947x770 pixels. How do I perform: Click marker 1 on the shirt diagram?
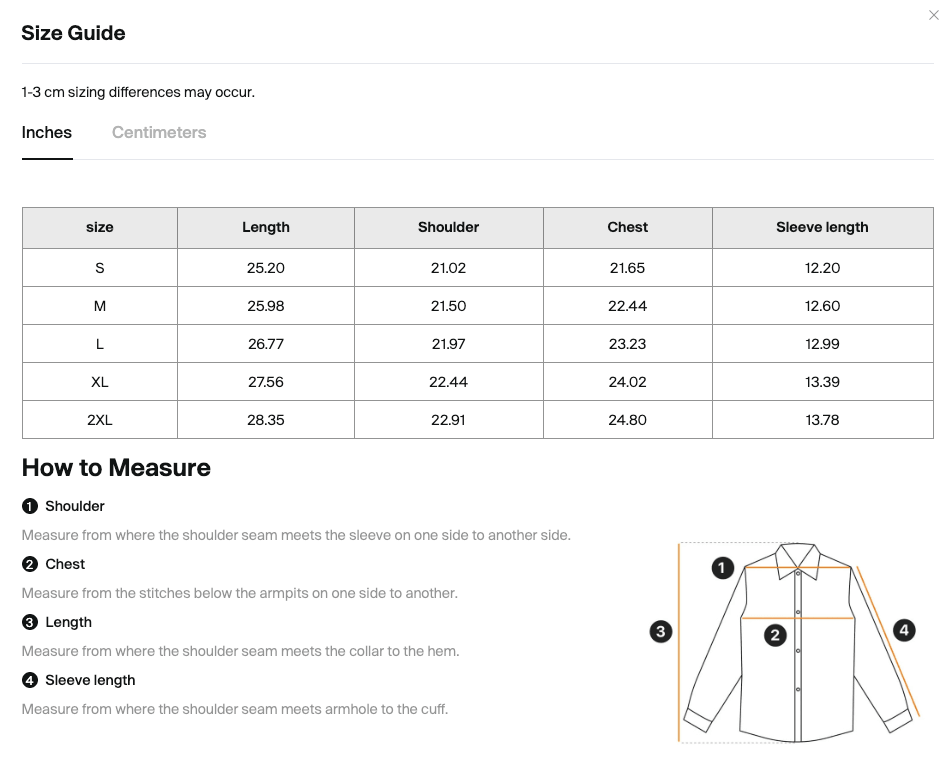[x=722, y=568]
